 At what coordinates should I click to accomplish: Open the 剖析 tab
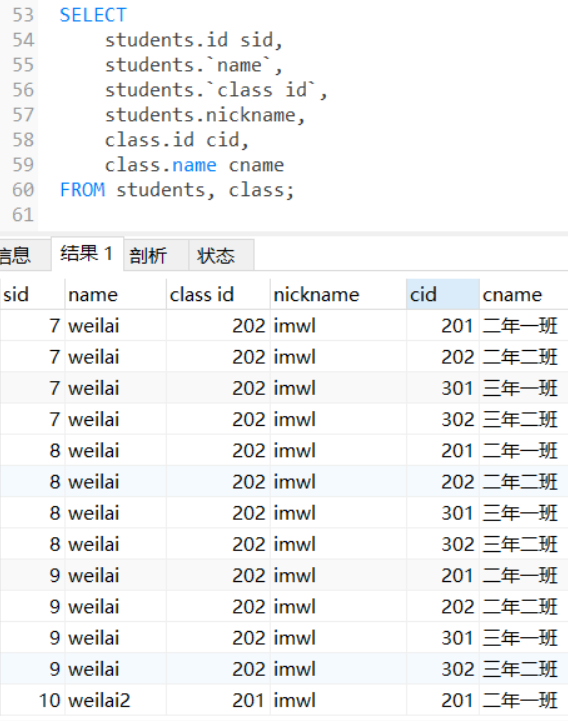coord(156,255)
